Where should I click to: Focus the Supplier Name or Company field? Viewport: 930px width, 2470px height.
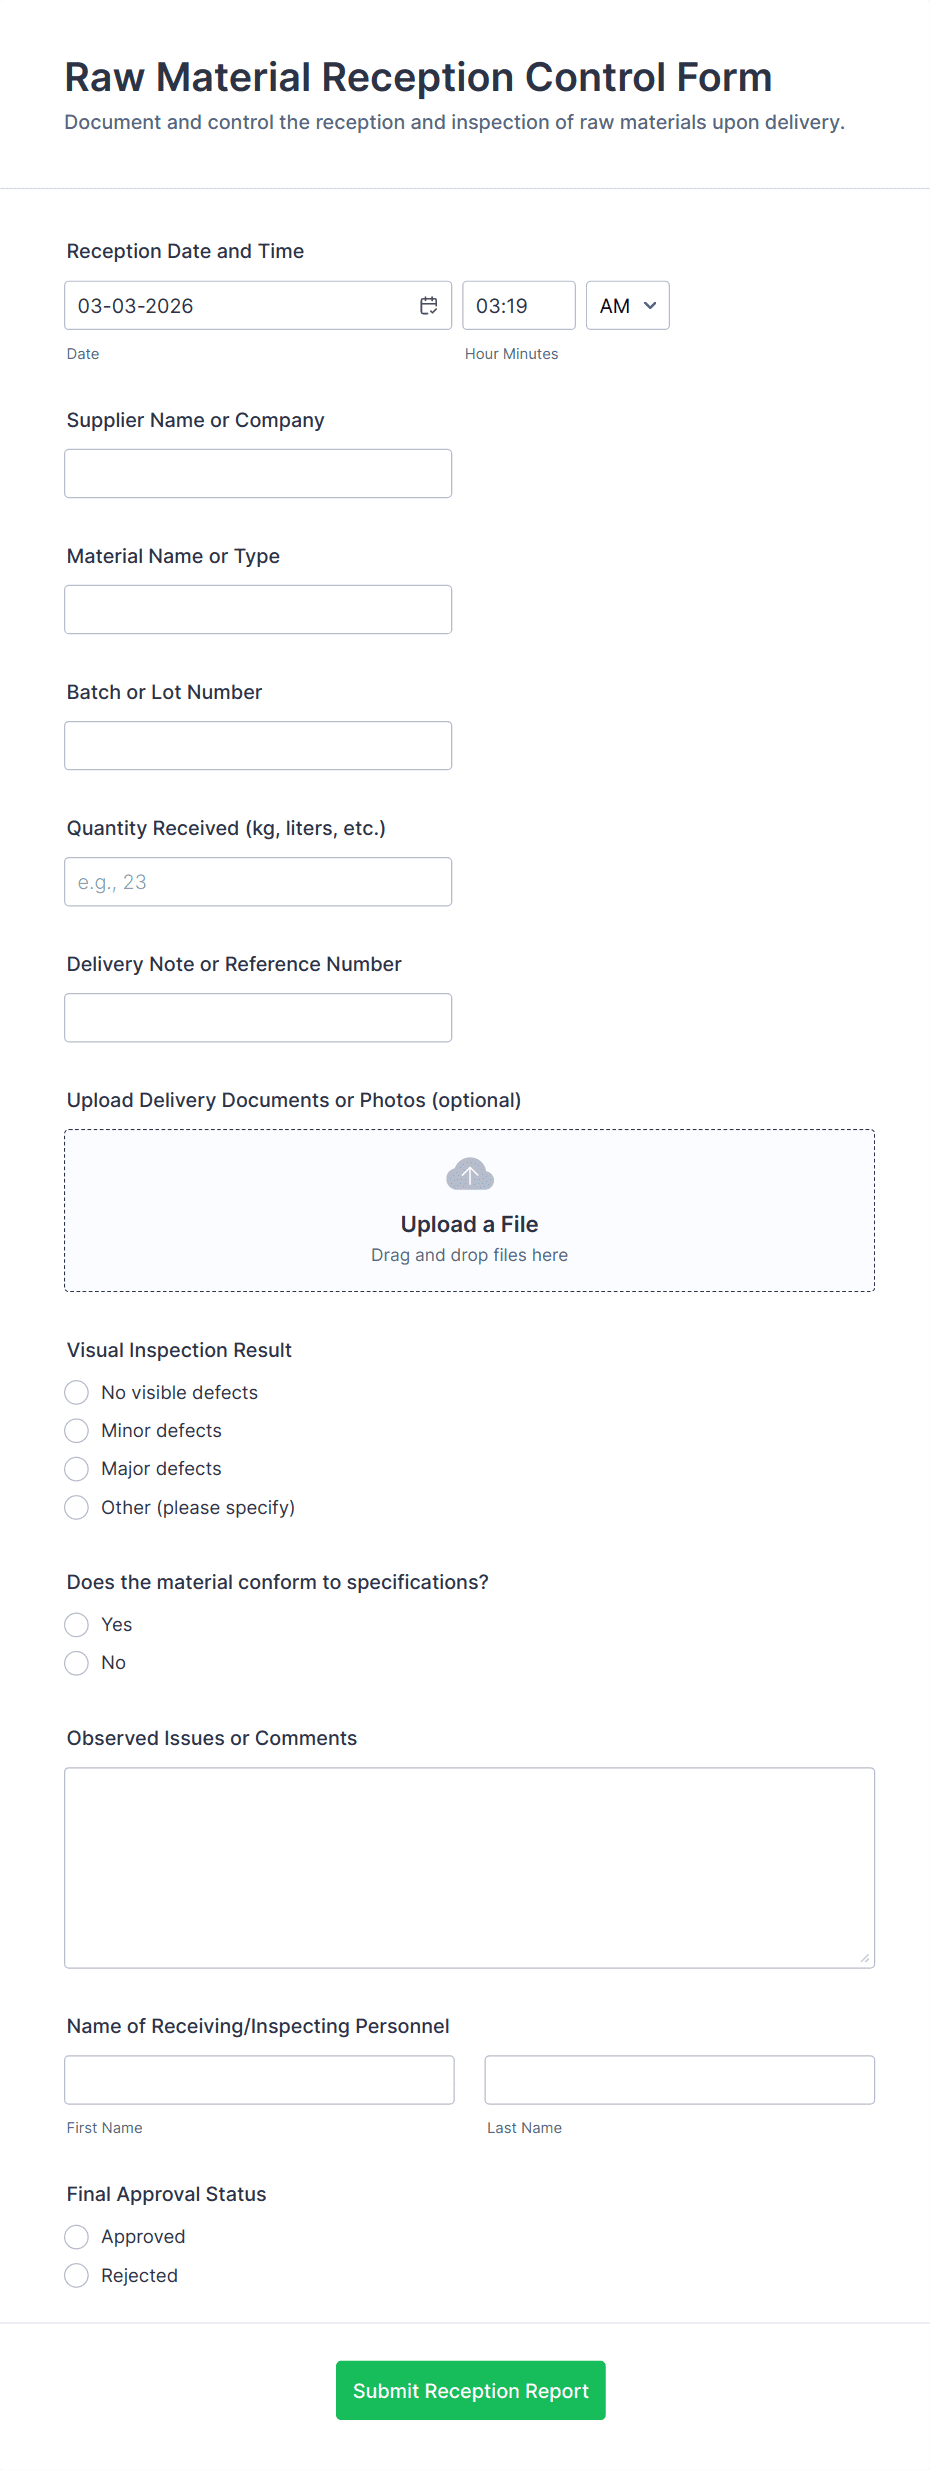(258, 474)
